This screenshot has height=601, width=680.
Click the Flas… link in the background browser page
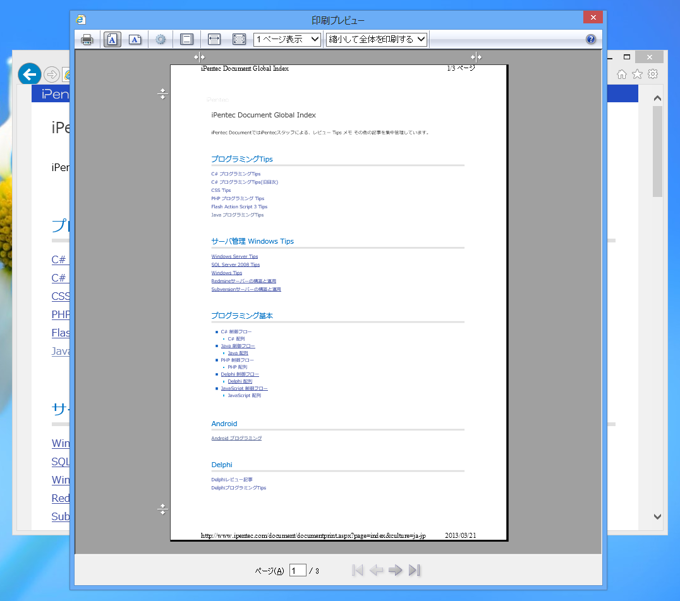click(61, 333)
